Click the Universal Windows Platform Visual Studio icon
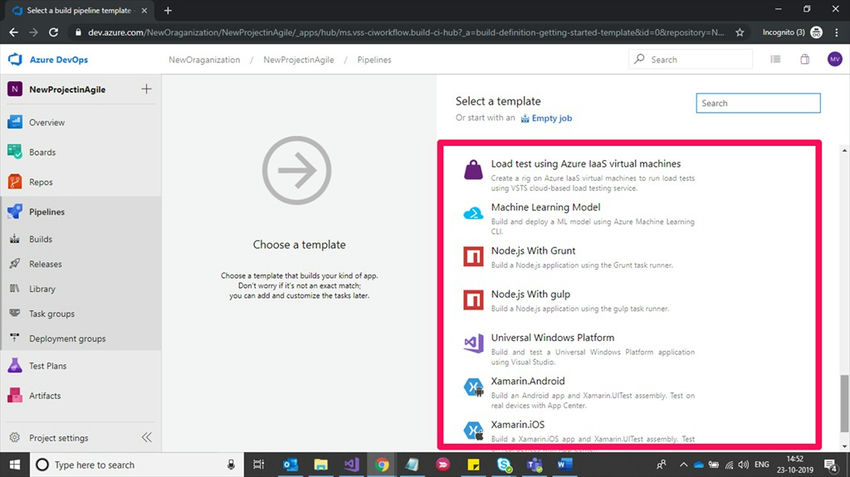850x477 pixels. pyautogui.click(x=473, y=343)
